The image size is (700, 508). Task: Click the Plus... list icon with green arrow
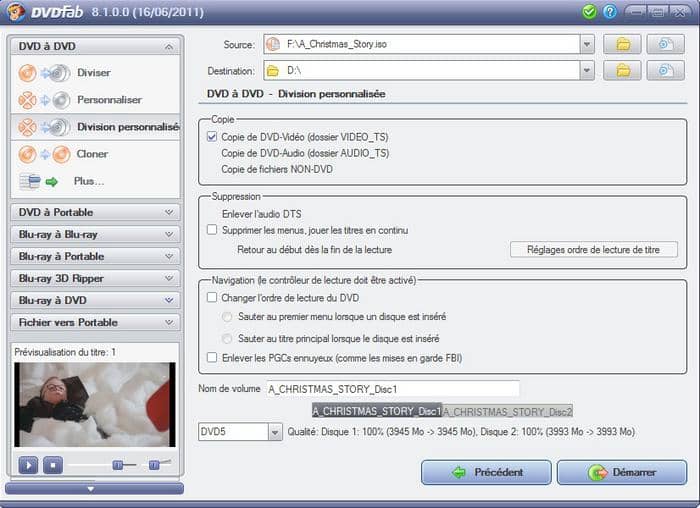38,182
